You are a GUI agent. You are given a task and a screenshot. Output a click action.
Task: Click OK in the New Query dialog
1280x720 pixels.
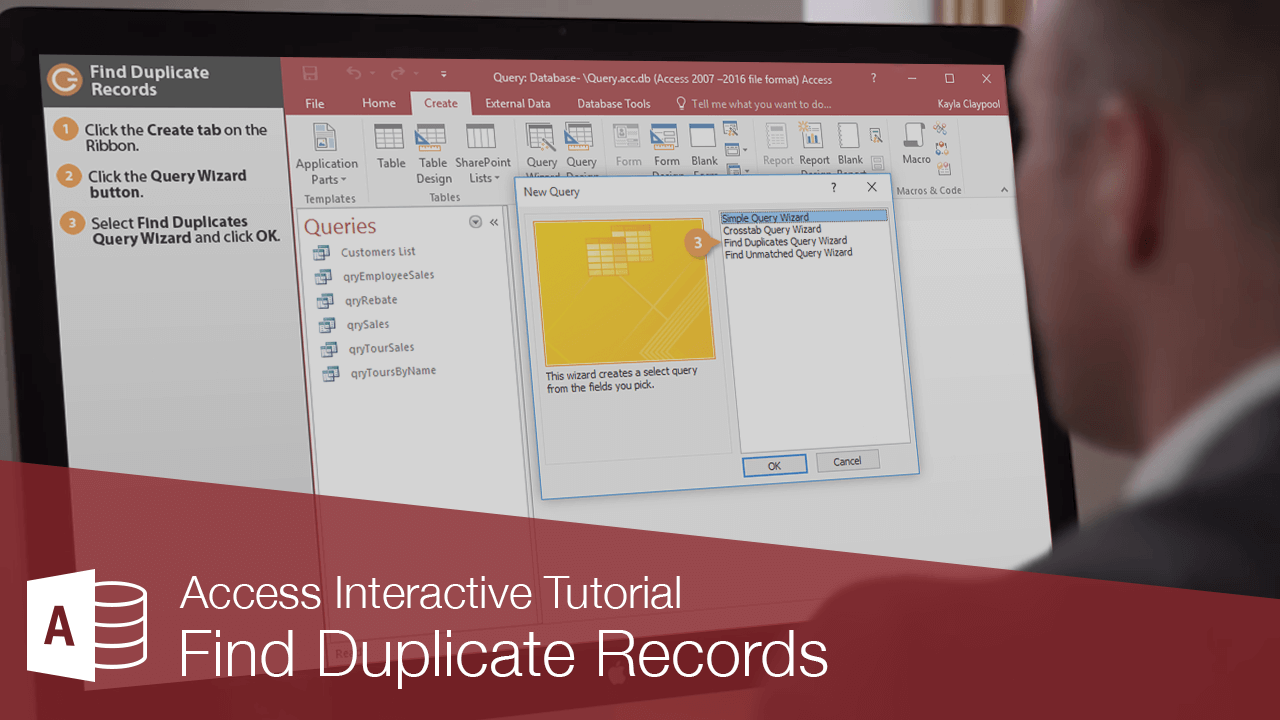[774, 465]
